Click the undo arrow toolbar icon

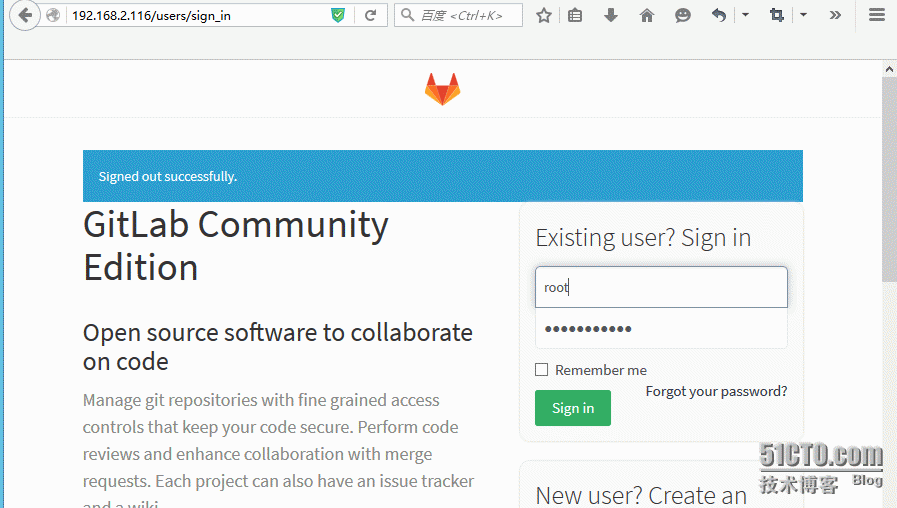point(719,15)
